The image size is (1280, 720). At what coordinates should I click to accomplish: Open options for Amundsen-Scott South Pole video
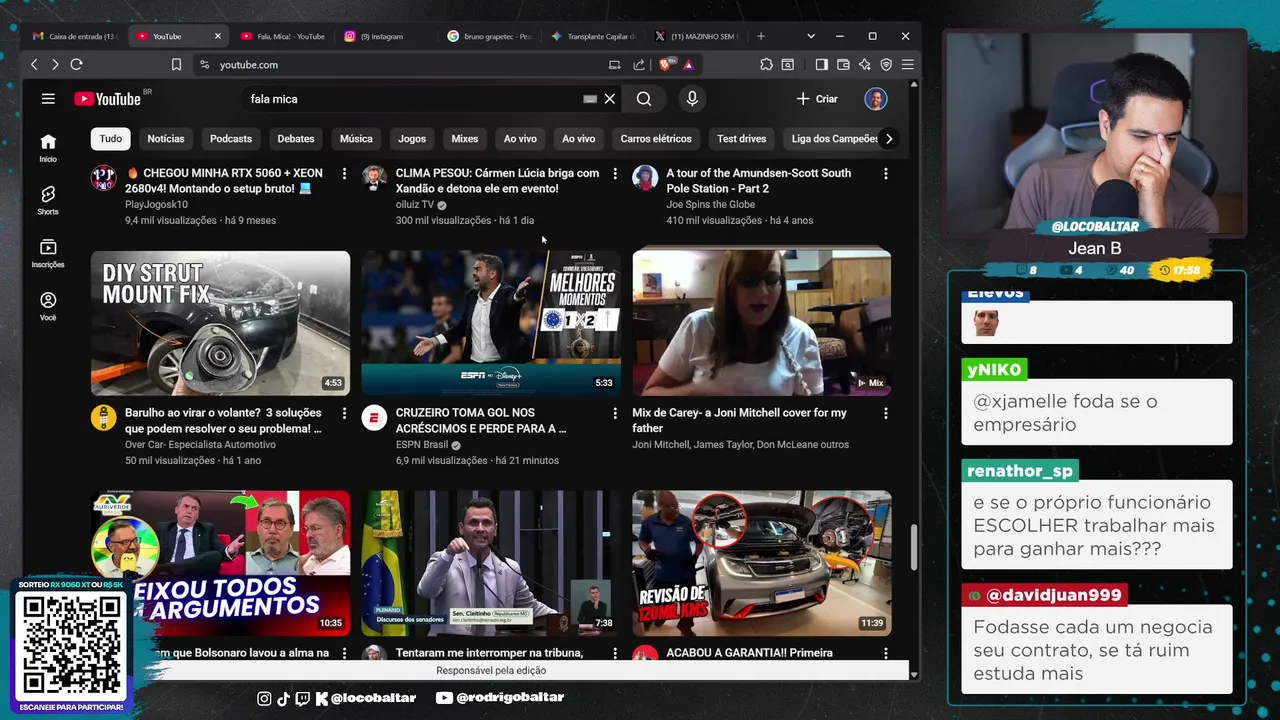click(x=886, y=174)
